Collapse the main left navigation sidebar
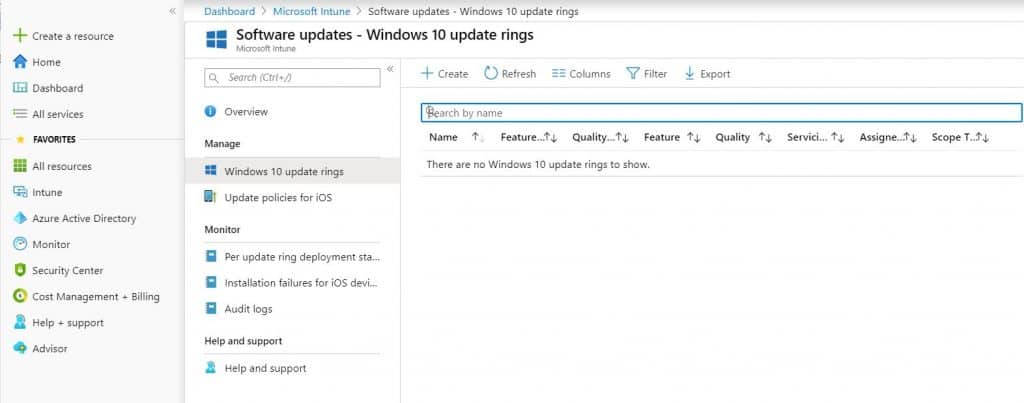This screenshot has width=1024, height=403. 172,11
